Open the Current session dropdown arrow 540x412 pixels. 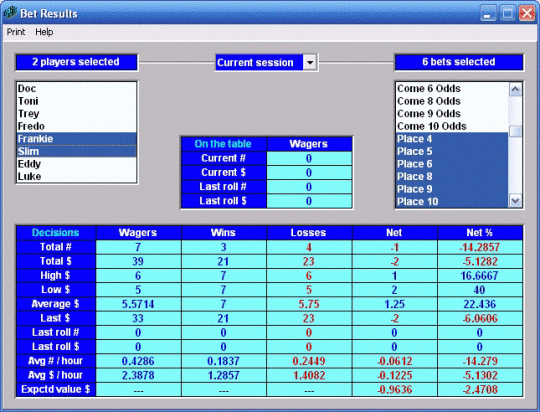[x=310, y=63]
